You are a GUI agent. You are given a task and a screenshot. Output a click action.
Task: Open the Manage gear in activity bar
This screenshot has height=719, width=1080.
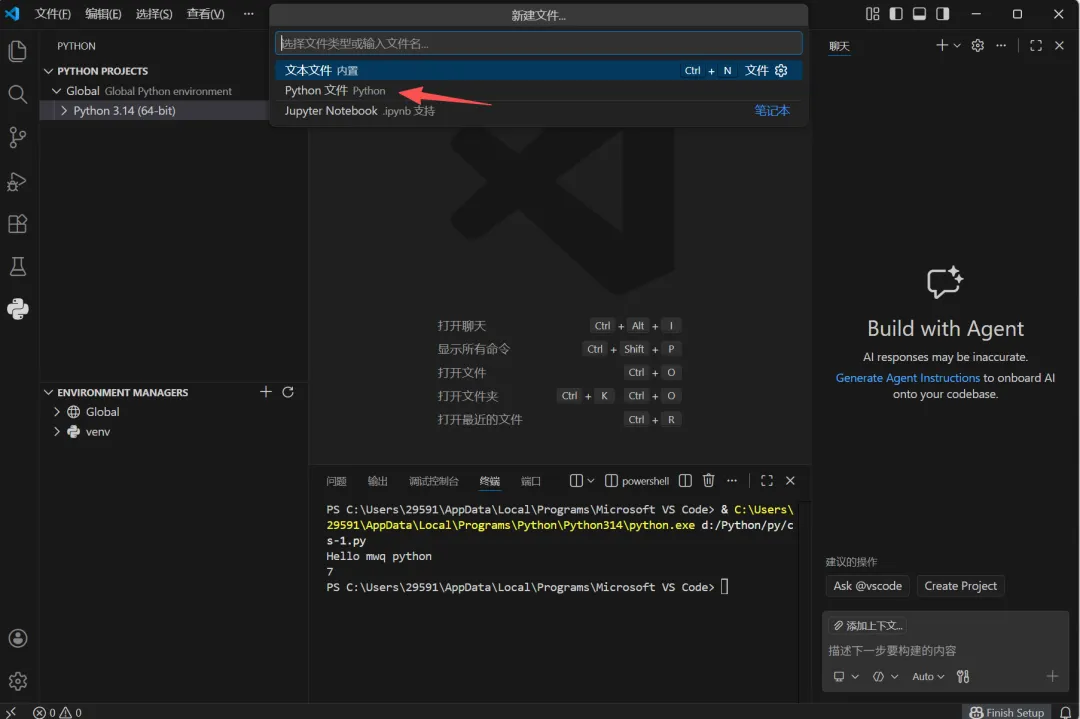point(18,681)
